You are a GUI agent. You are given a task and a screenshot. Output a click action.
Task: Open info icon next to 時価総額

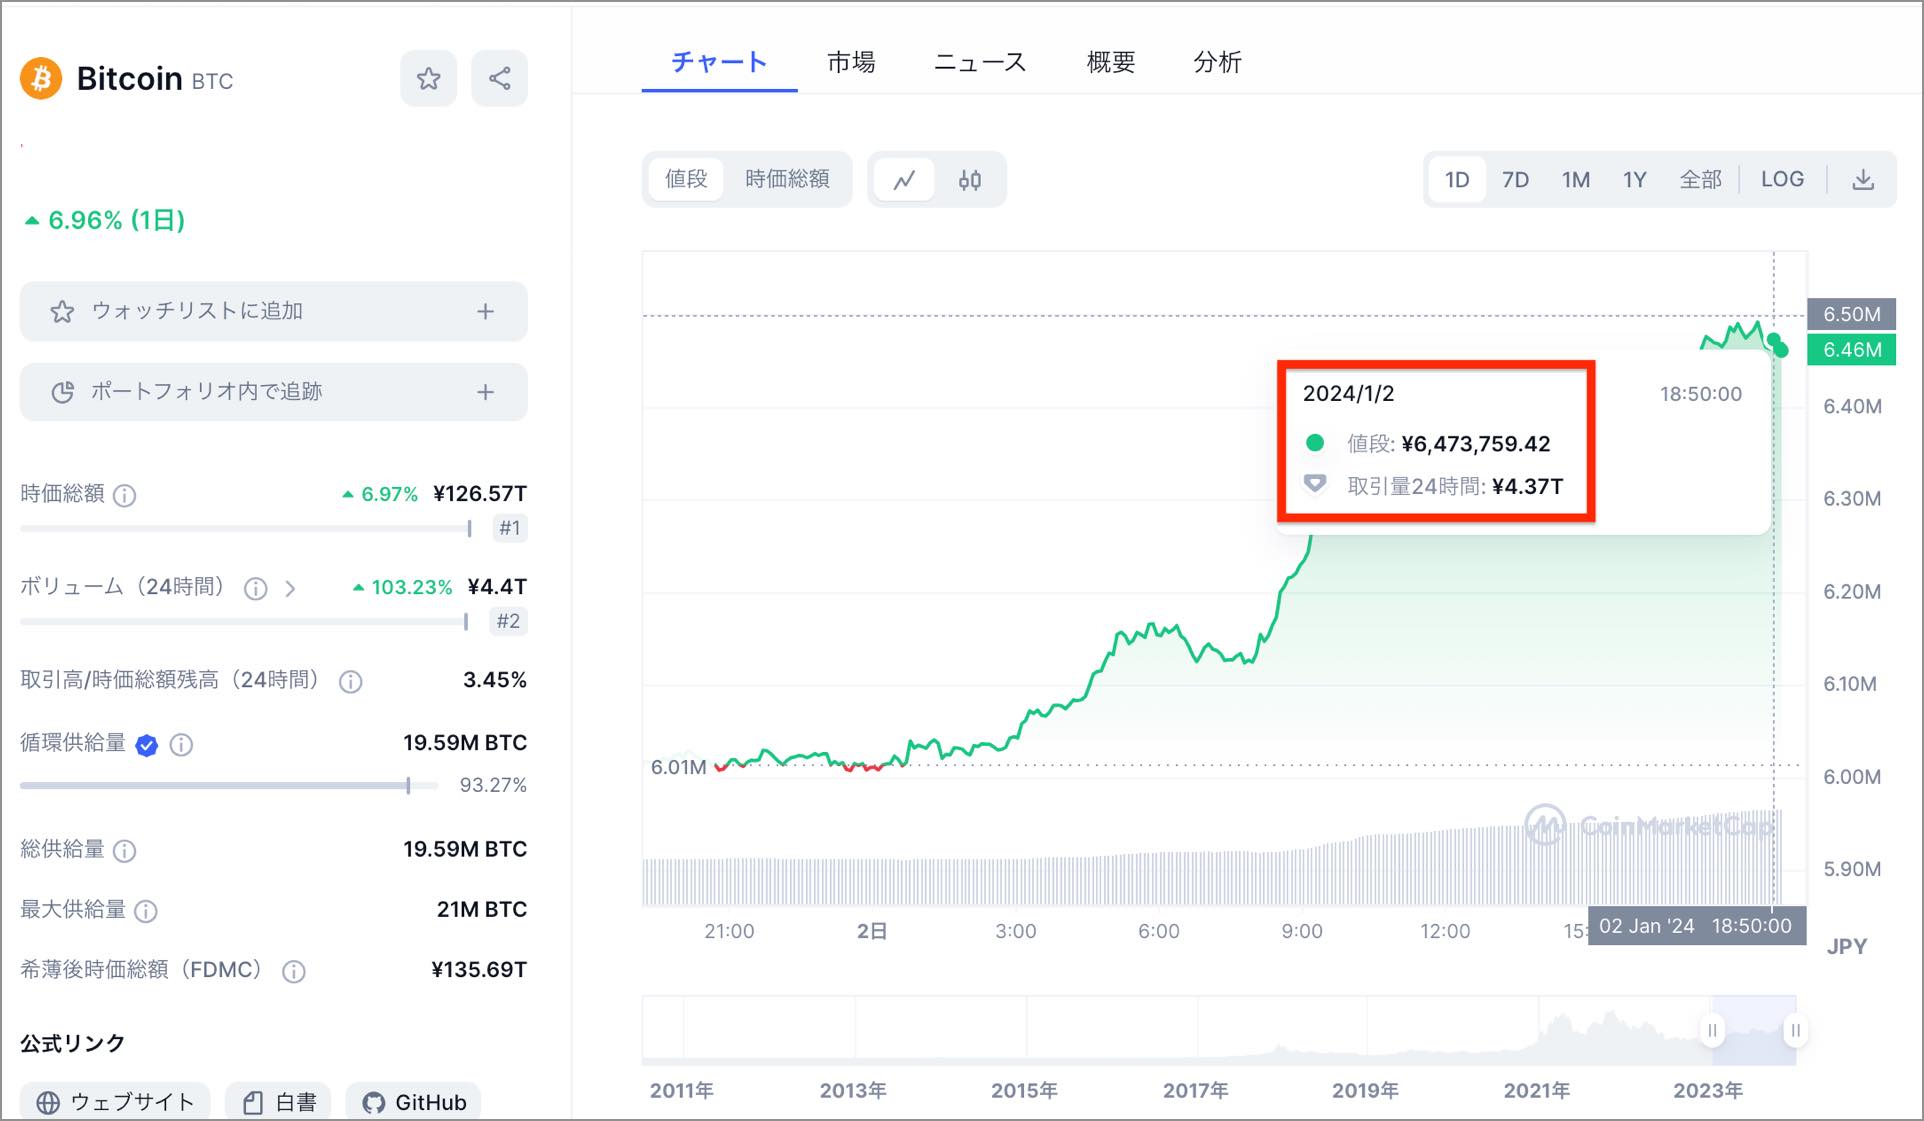point(124,495)
